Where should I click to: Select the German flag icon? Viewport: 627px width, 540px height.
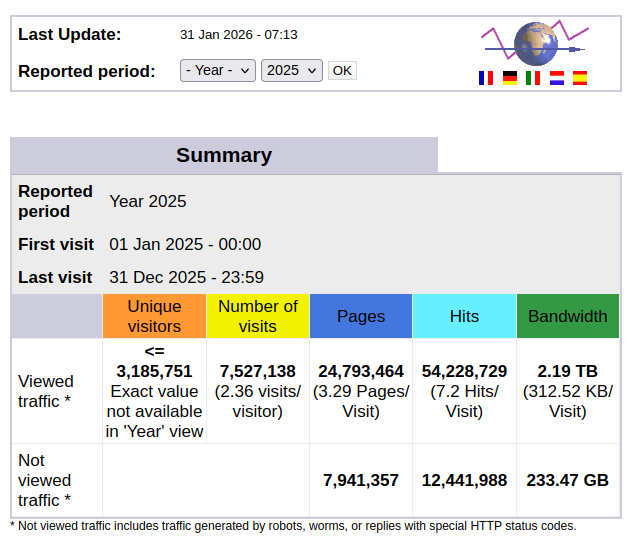(510, 78)
